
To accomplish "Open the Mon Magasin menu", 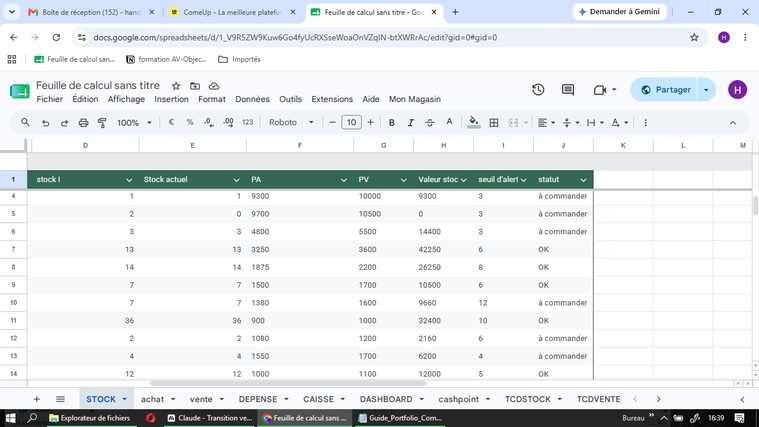I will coord(415,99).
